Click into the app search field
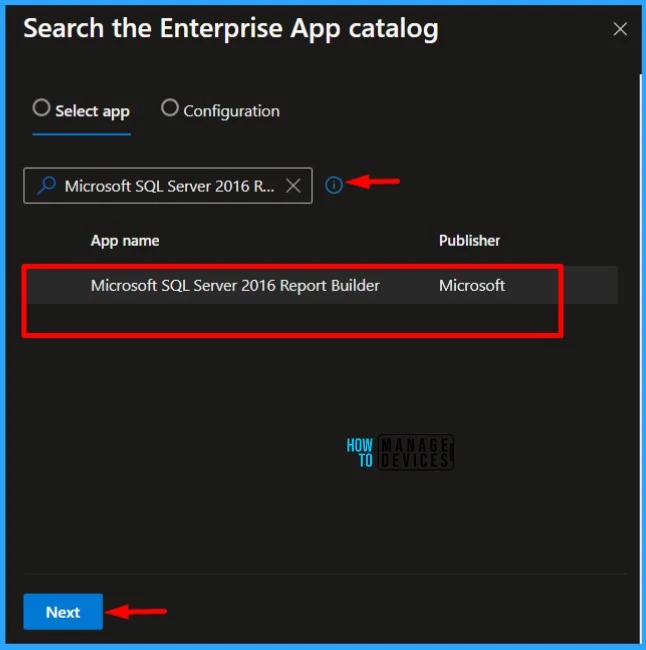This screenshot has width=646, height=650. pyautogui.click(x=168, y=186)
